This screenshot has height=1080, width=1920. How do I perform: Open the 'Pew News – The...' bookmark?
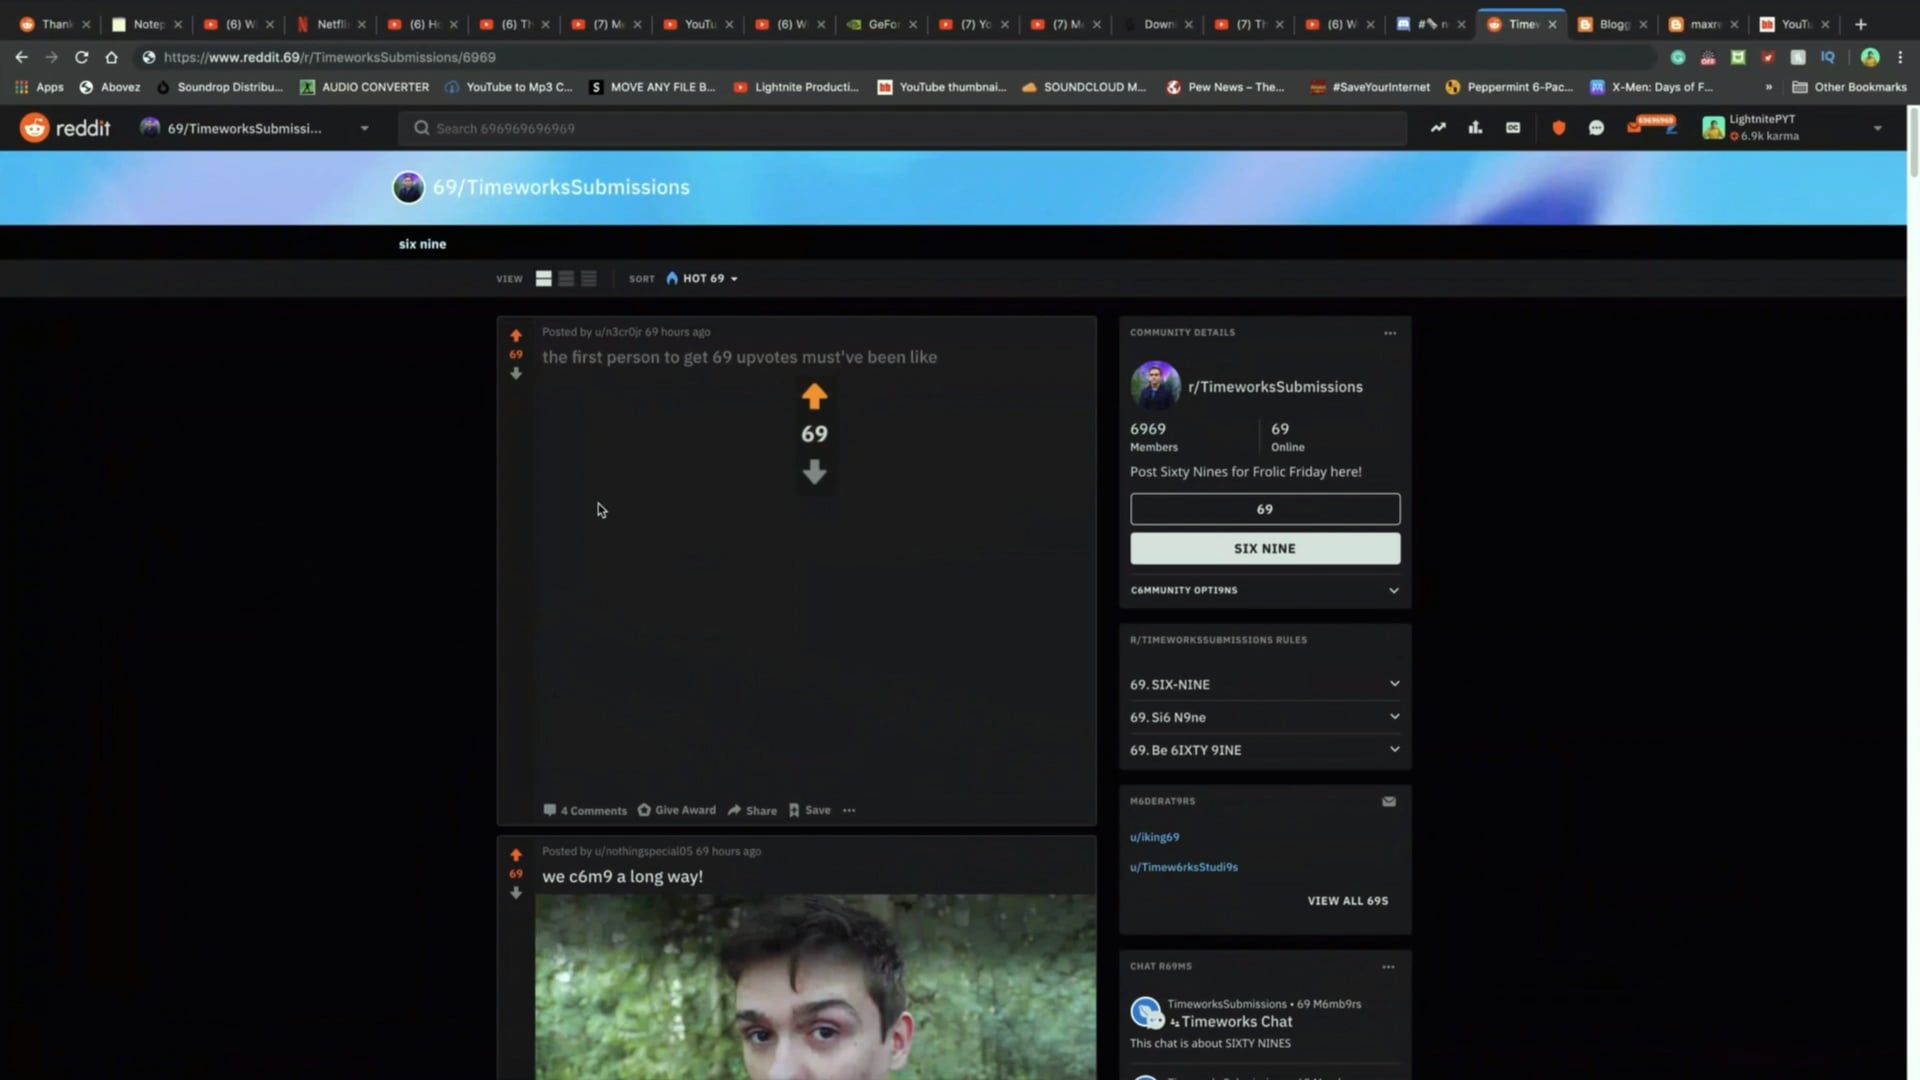coord(1225,87)
